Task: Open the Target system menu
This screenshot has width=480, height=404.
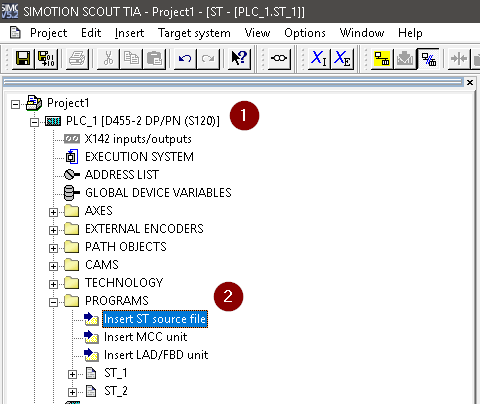Action: [194, 33]
